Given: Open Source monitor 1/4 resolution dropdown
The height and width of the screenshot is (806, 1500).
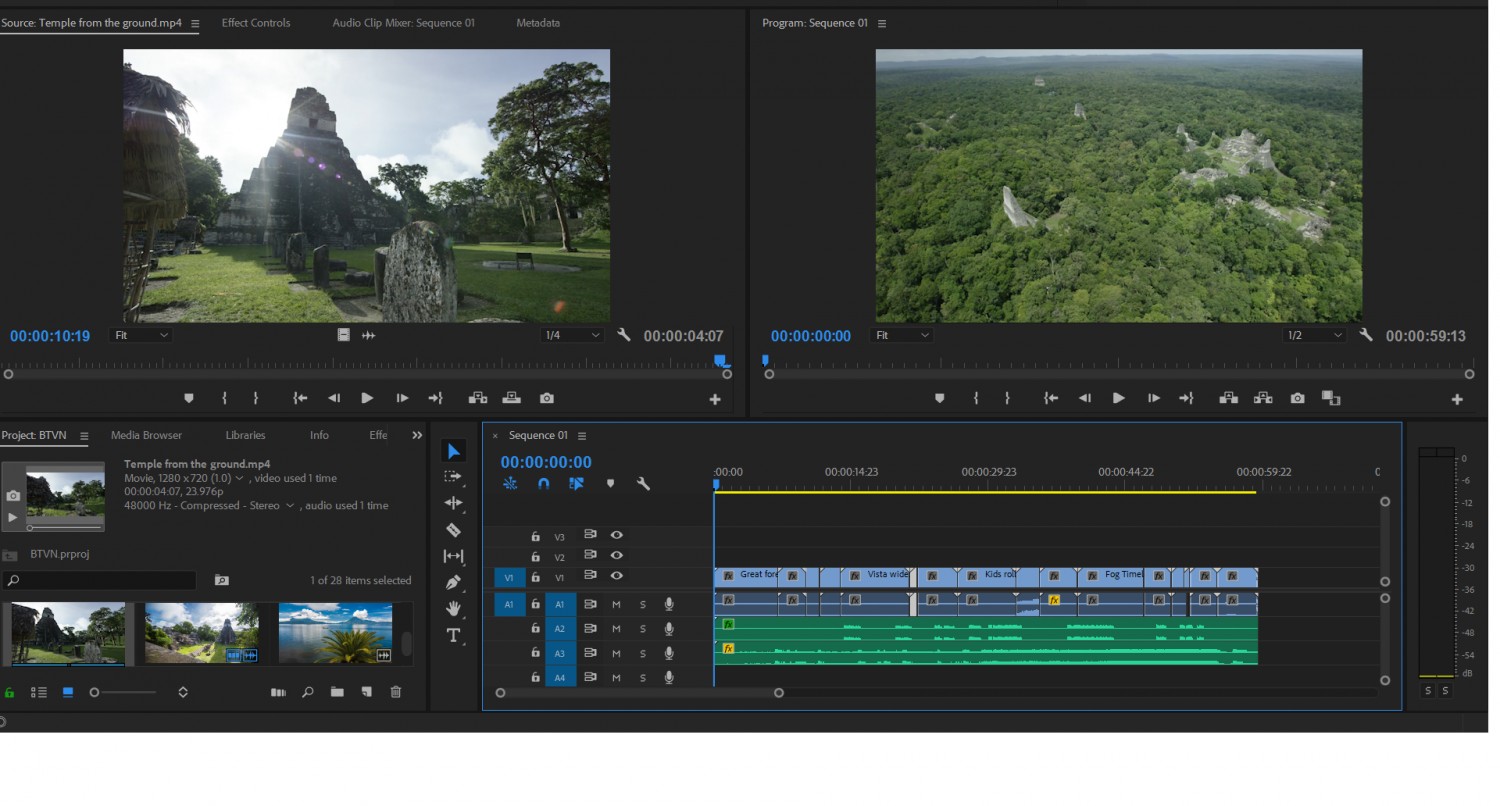Looking at the screenshot, I should point(572,335).
